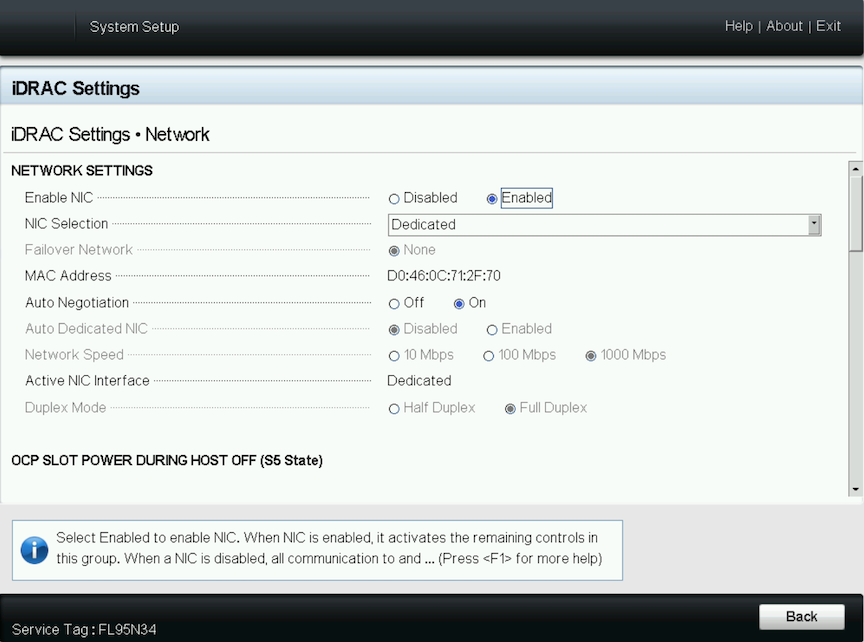Open About in the top bar
The width and height of the screenshot is (864, 642).
[x=784, y=26]
